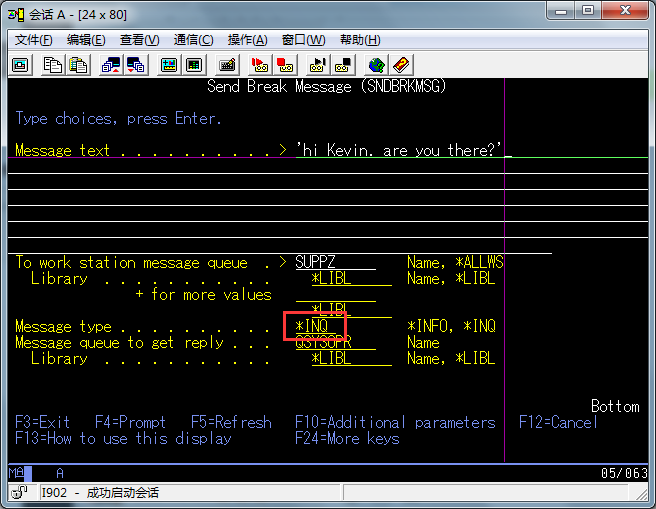Click 'Message queue to get reply' label
The width and height of the screenshot is (656, 509).
(x=119, y=343)
